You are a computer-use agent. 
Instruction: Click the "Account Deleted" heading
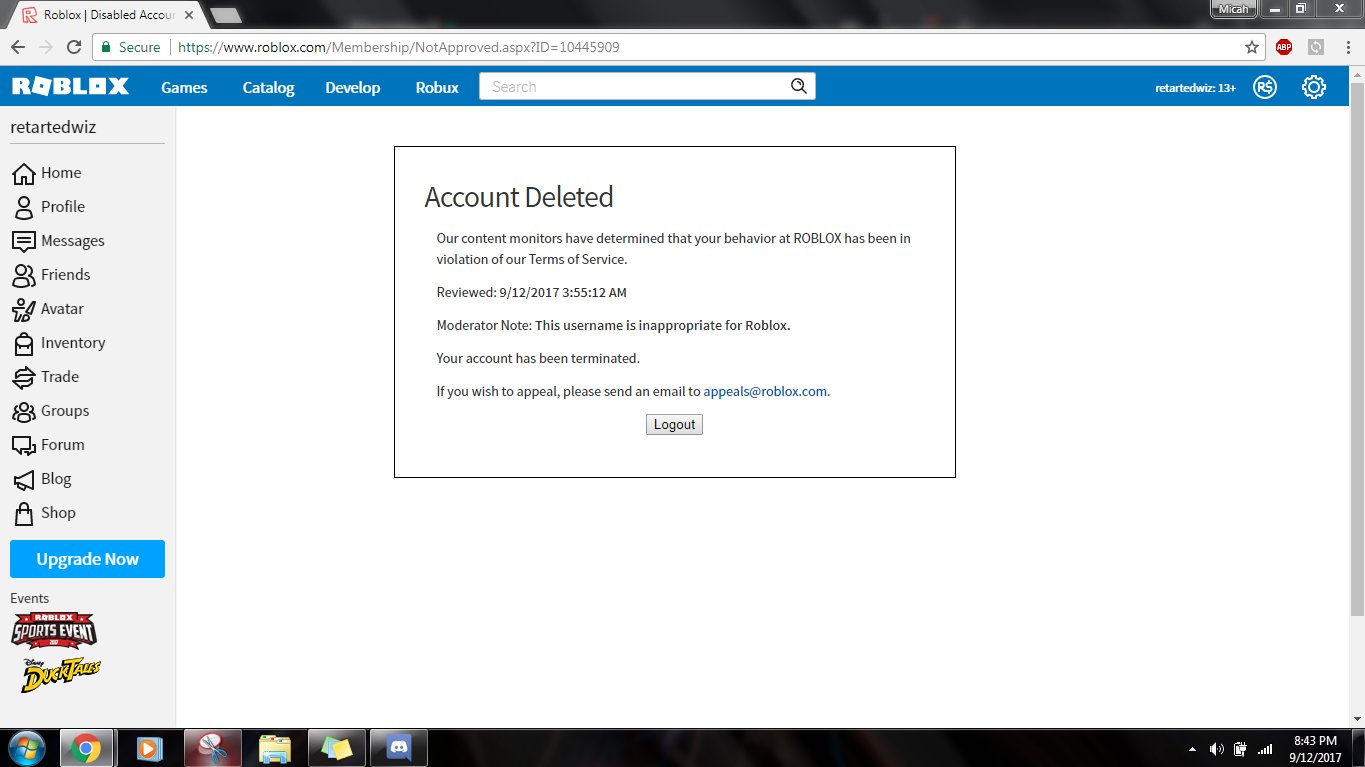pyautogui.click(x=519, y=197)
